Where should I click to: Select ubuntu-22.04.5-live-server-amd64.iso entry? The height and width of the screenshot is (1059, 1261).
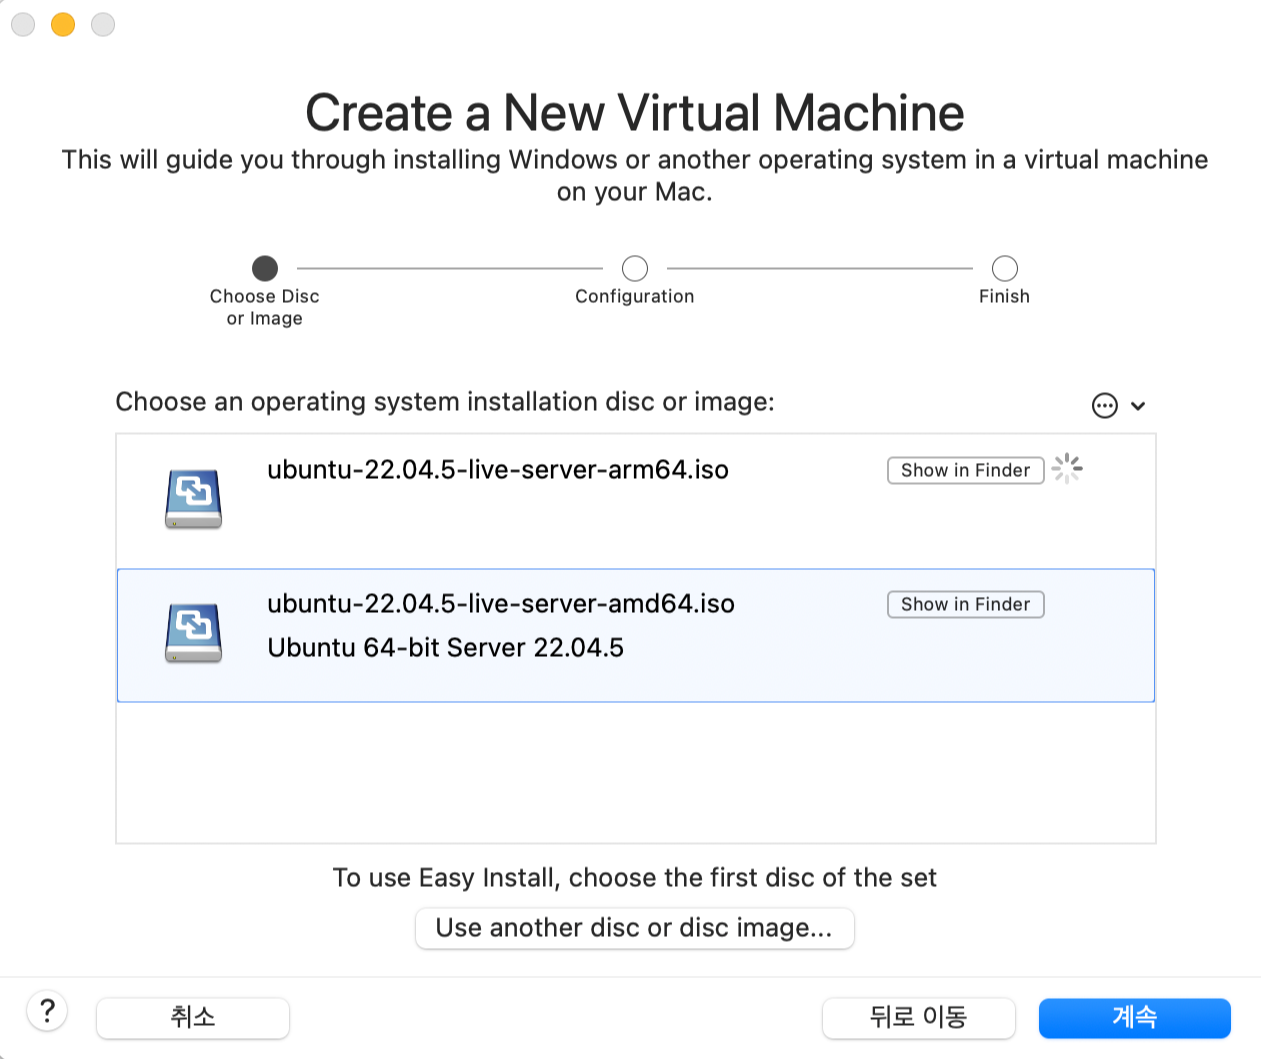click(x=636, y=635)
